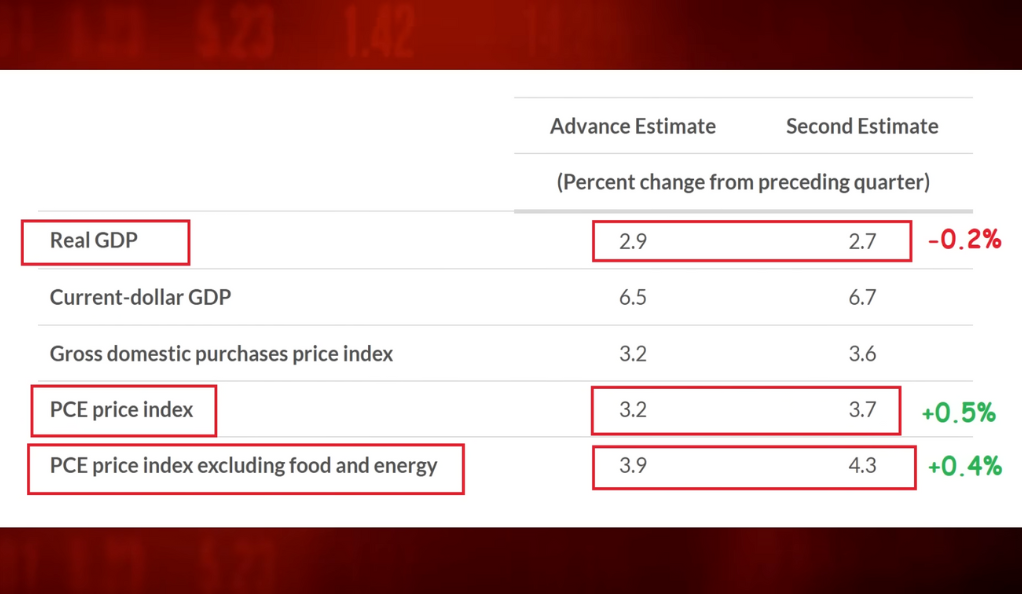Select core PCE second estimate value 4.3
This screenshot has height=594, width=1022.
[x=862, y=466]
